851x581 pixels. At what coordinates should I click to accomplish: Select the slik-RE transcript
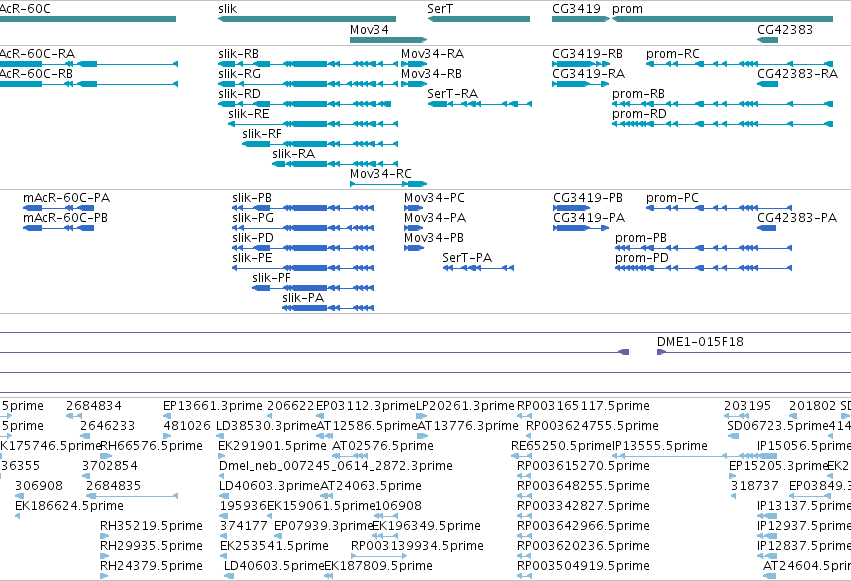[x=313, y=124]
